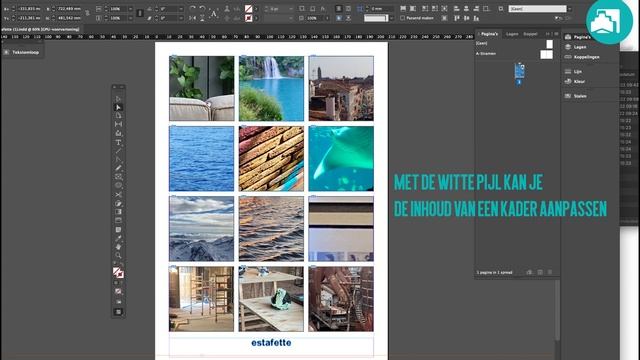Select the Free Transform tool
This screenshot has width=640, height=360.
pyautogui.click(x=118, y=203)
